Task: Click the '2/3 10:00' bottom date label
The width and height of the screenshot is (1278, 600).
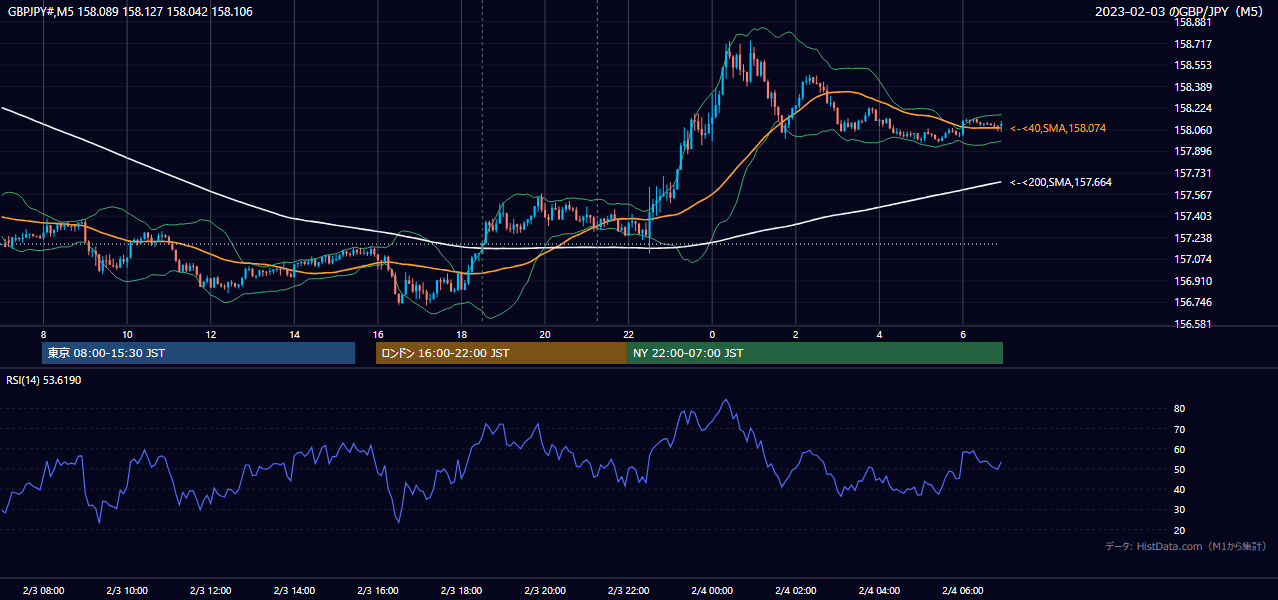Action: pyautogui.click(x=127, y=591)
